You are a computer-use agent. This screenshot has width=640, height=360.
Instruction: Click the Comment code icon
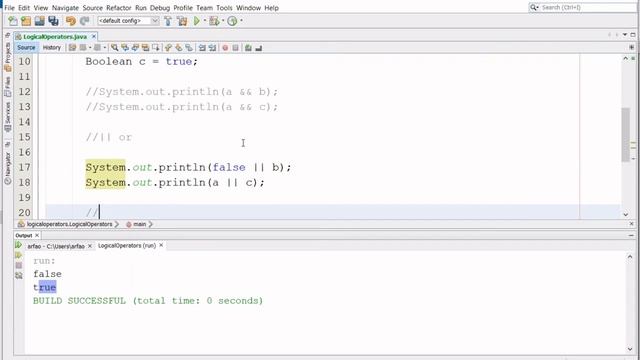[248, 48]
